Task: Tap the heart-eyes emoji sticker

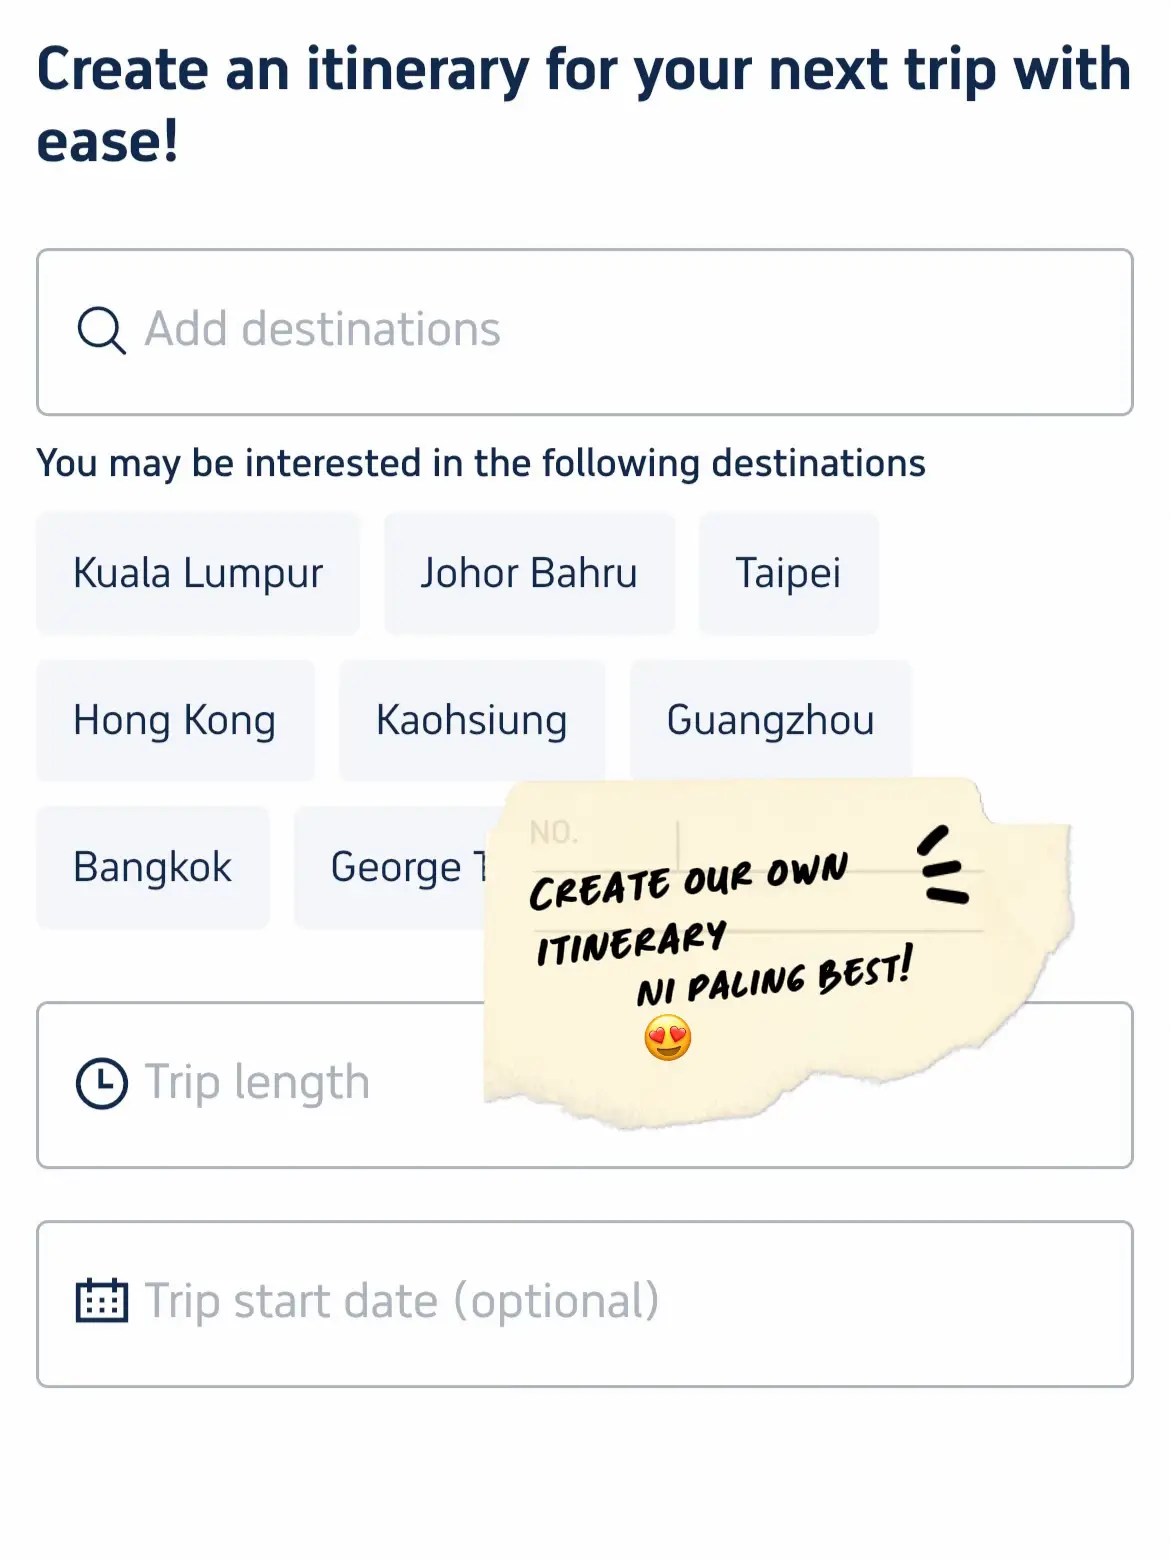Action: tap(668, 1037)
